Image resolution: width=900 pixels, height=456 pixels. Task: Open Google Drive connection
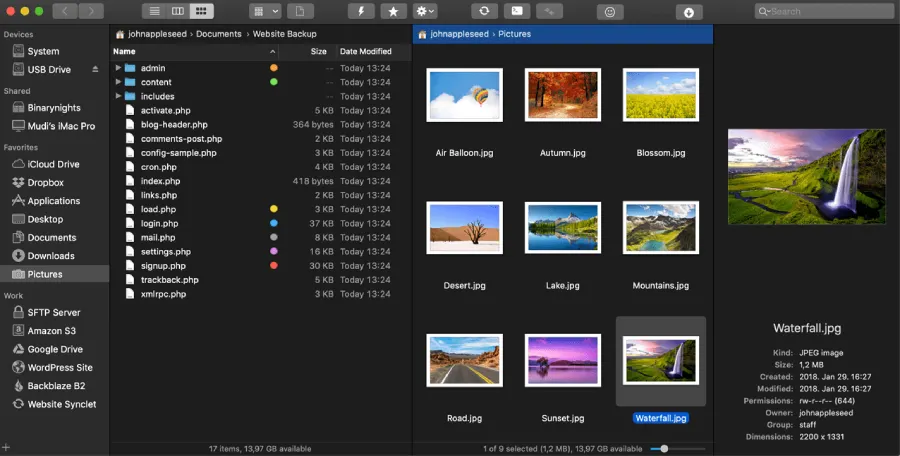click(x=55, y=349)
